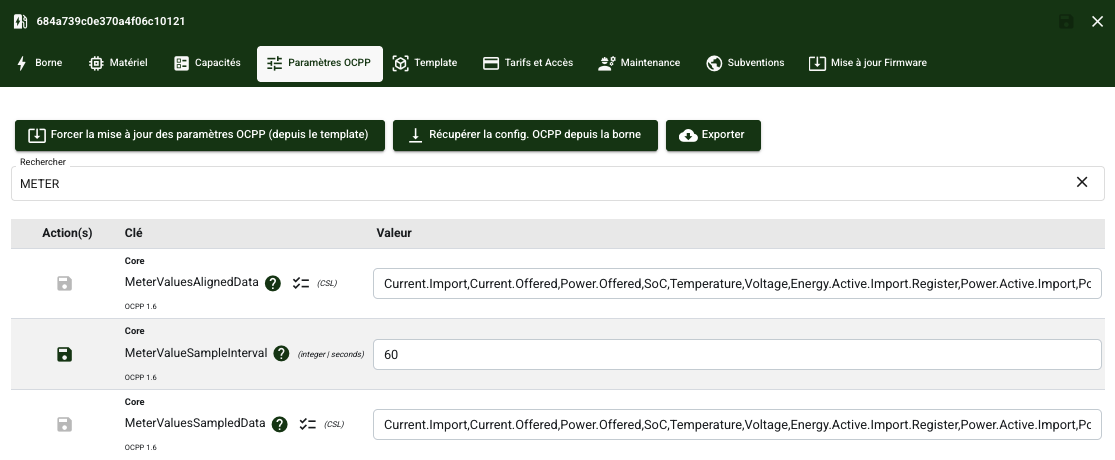The width and height of the screenshot is (1115, 460).
Task: Switch to the Mise à jour Firmware tab
Action: pos(868,63)
